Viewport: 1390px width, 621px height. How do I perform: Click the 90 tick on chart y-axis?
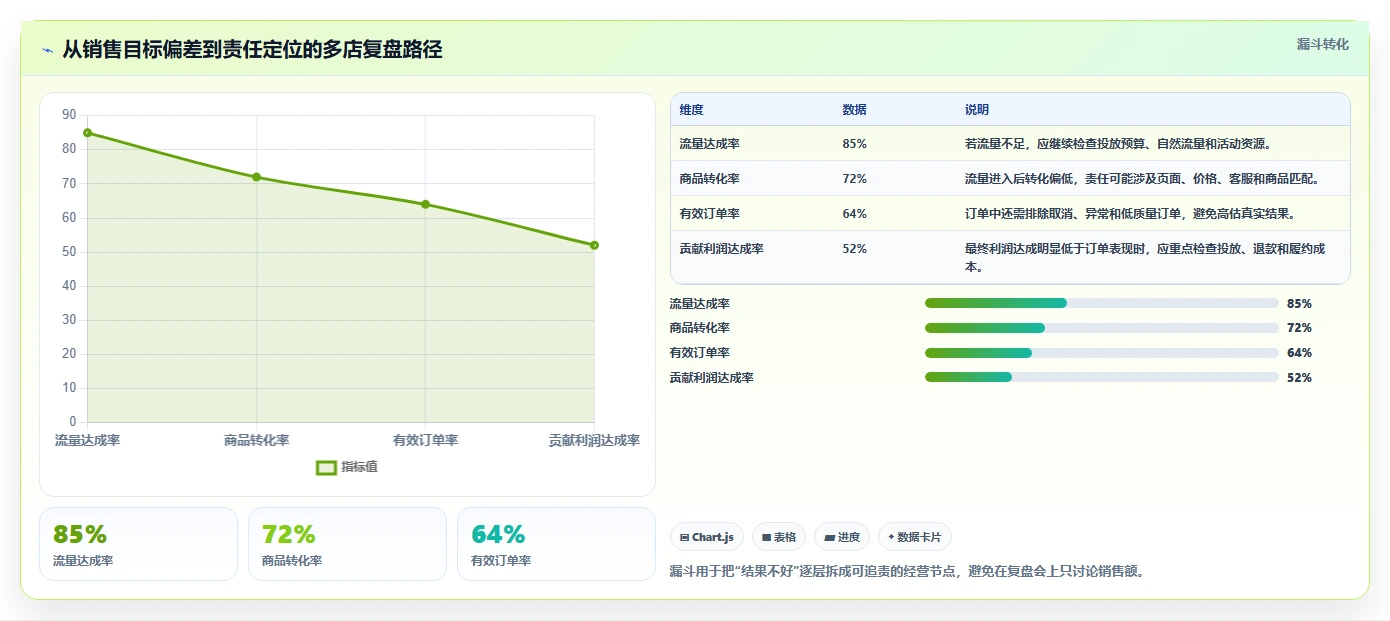tap(69, 115)
